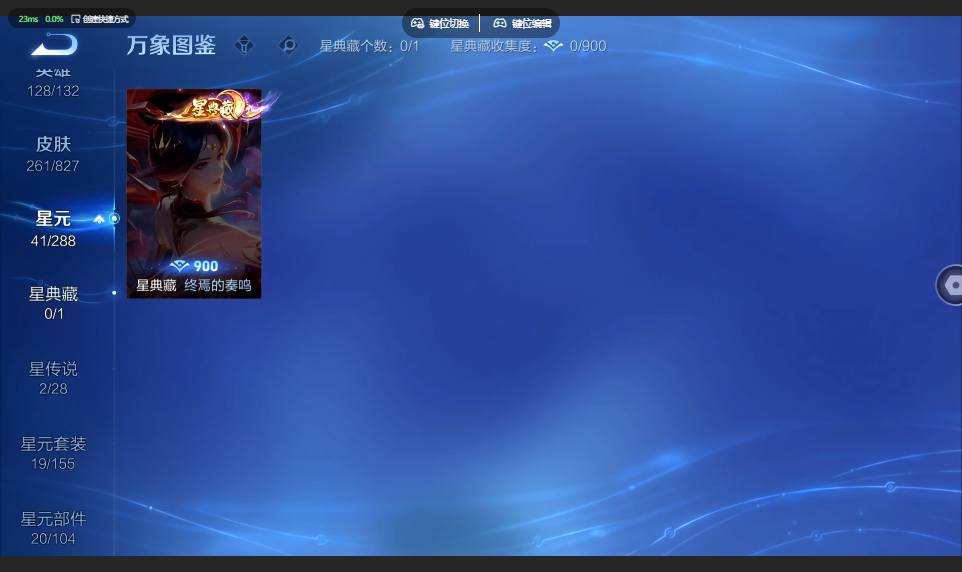Image resolution: width=962 pixels, height=572 pixels.
Task: Open the 星元套装 19/155 sub-category
Action: click(x=53, y=453)
